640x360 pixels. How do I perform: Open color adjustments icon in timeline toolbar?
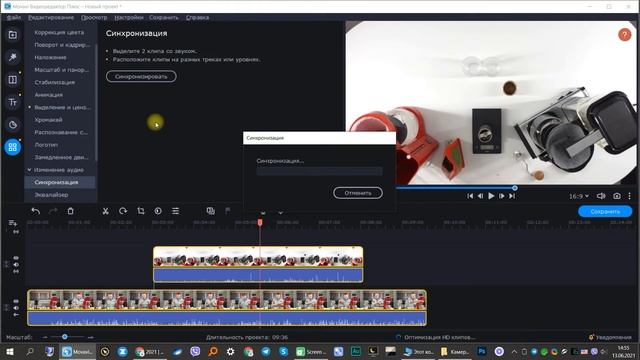click(158, 211)
